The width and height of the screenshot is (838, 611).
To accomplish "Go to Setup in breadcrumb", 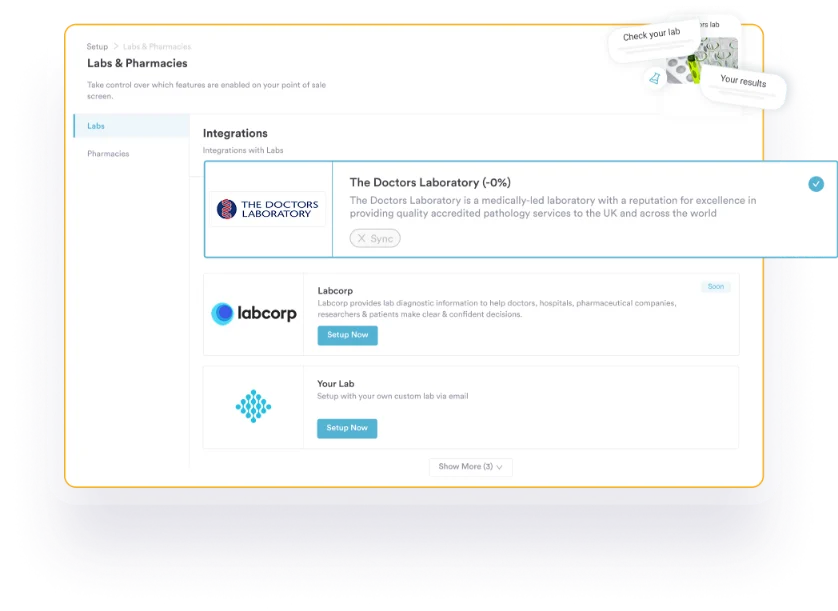I will pos(97,47).
